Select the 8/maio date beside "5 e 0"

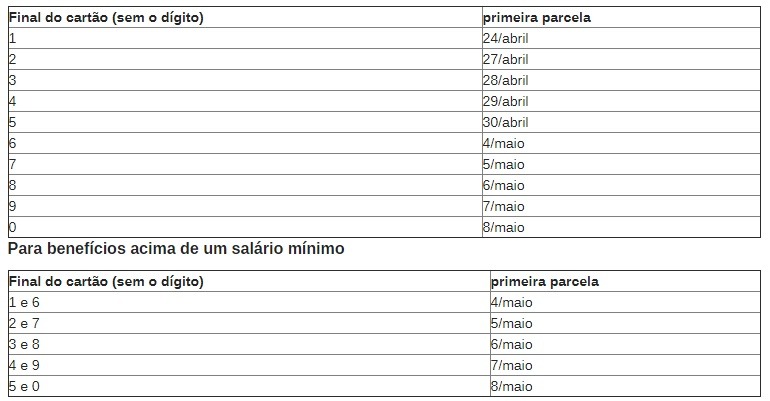pos(511,387)
